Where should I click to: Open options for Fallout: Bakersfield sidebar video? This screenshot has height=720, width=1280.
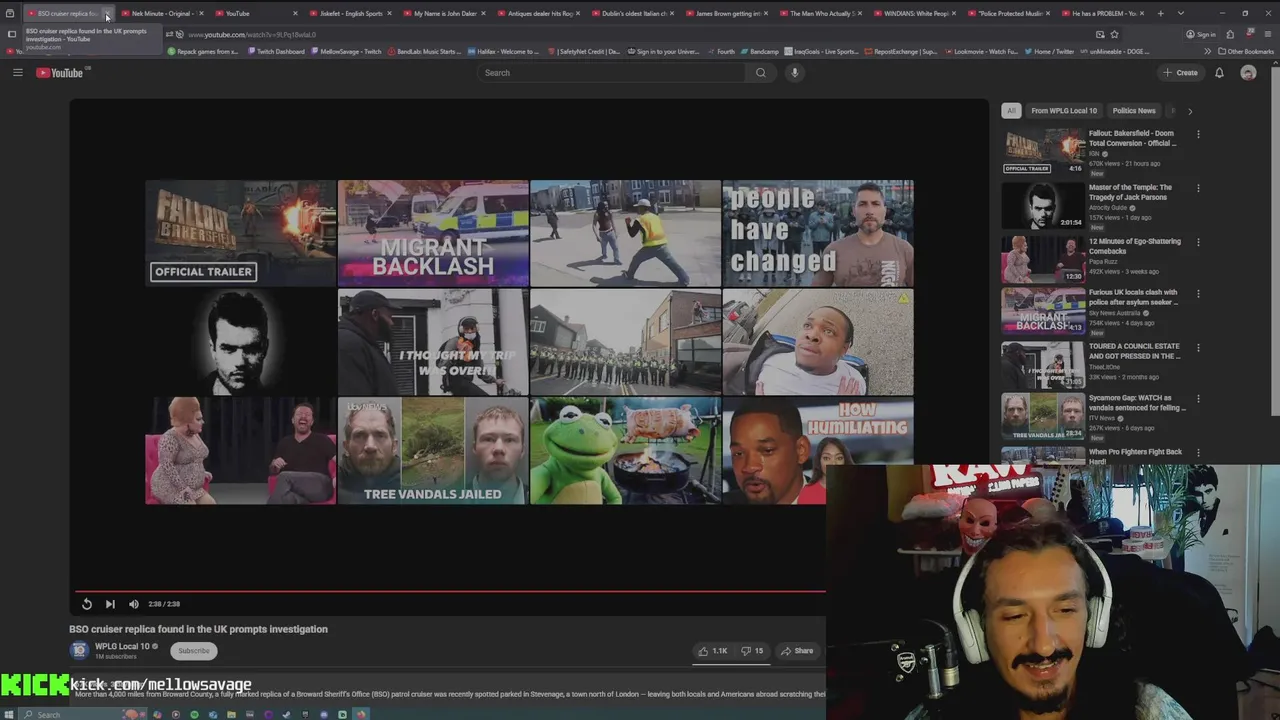pyautogui.click(x=1198, y=134)
